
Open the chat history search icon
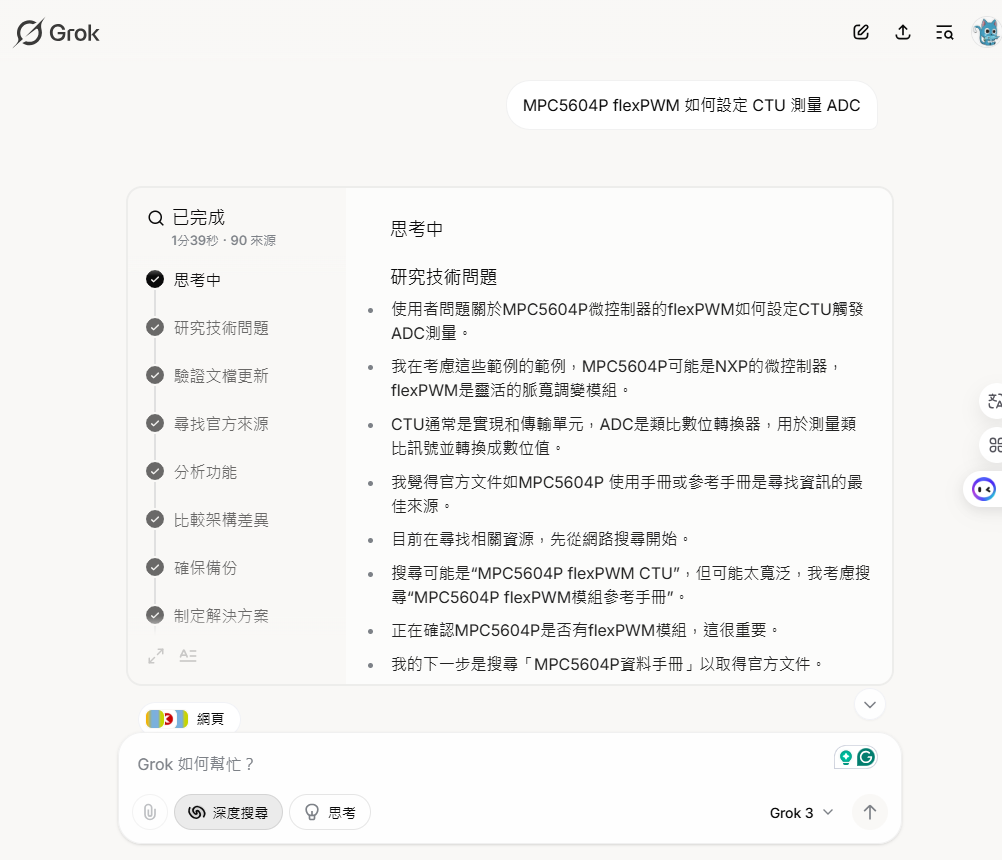pos(944,32)
